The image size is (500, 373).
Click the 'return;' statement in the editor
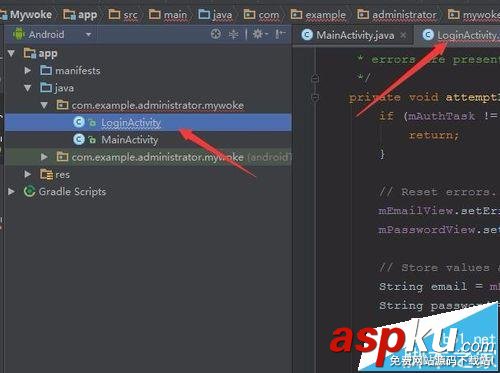[434, 135]
